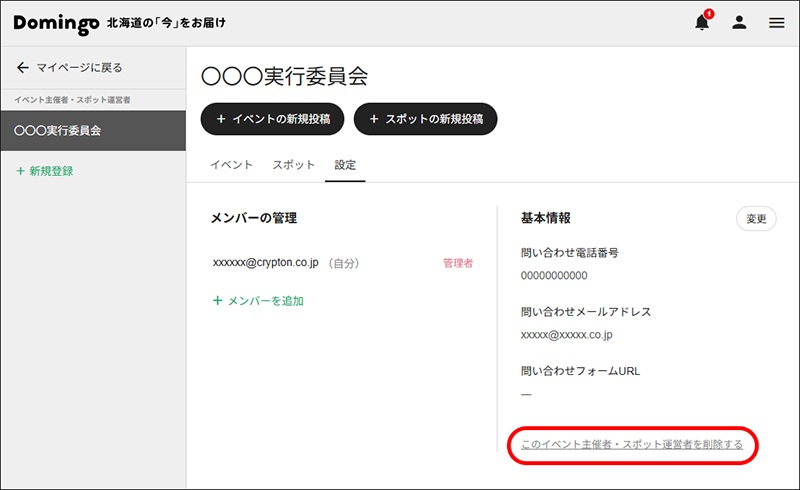Click the member email xxxxxx@crypton.co.jp
The height and width of the screenshot is (490, 800).
click(265, 262)
